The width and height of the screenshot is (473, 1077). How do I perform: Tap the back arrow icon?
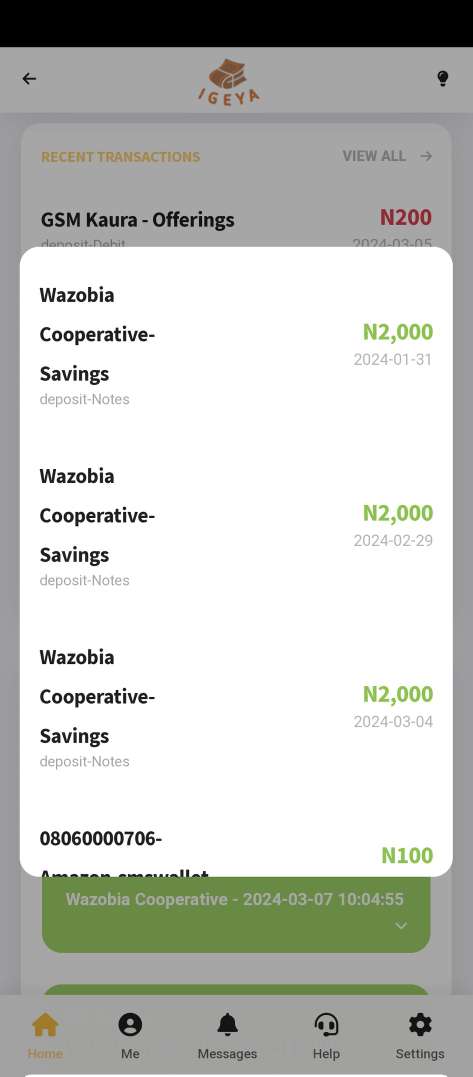click(x=29, y=79)
